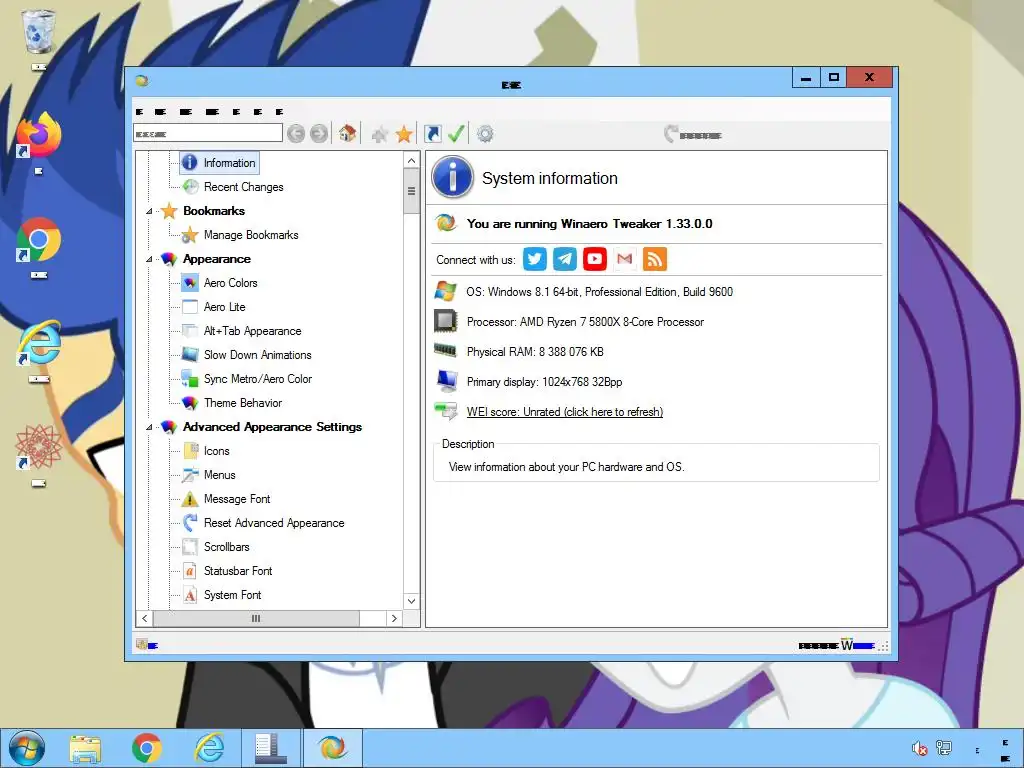This screenshot has height=768, width=1024.
Task: Click the WEI score icon
Action: [446, 411]
